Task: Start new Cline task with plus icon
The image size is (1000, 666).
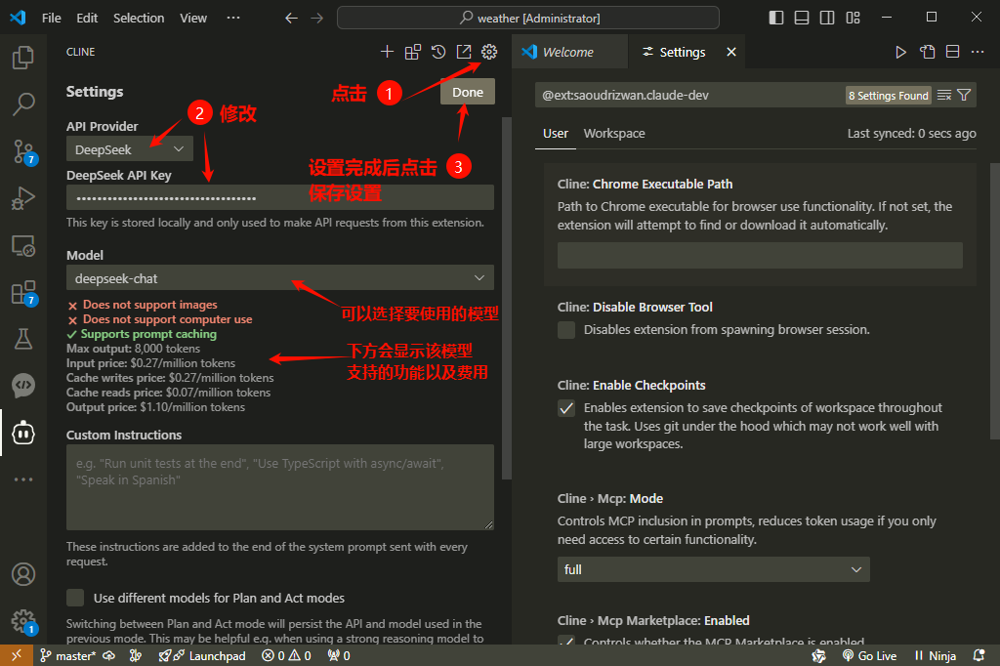Action: coord(387,52)
